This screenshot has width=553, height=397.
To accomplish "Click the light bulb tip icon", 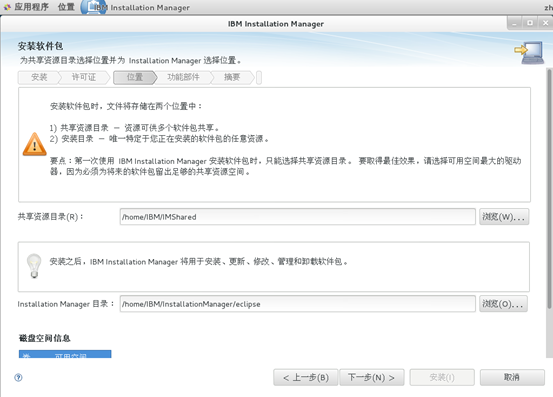I will pos(34,266).
